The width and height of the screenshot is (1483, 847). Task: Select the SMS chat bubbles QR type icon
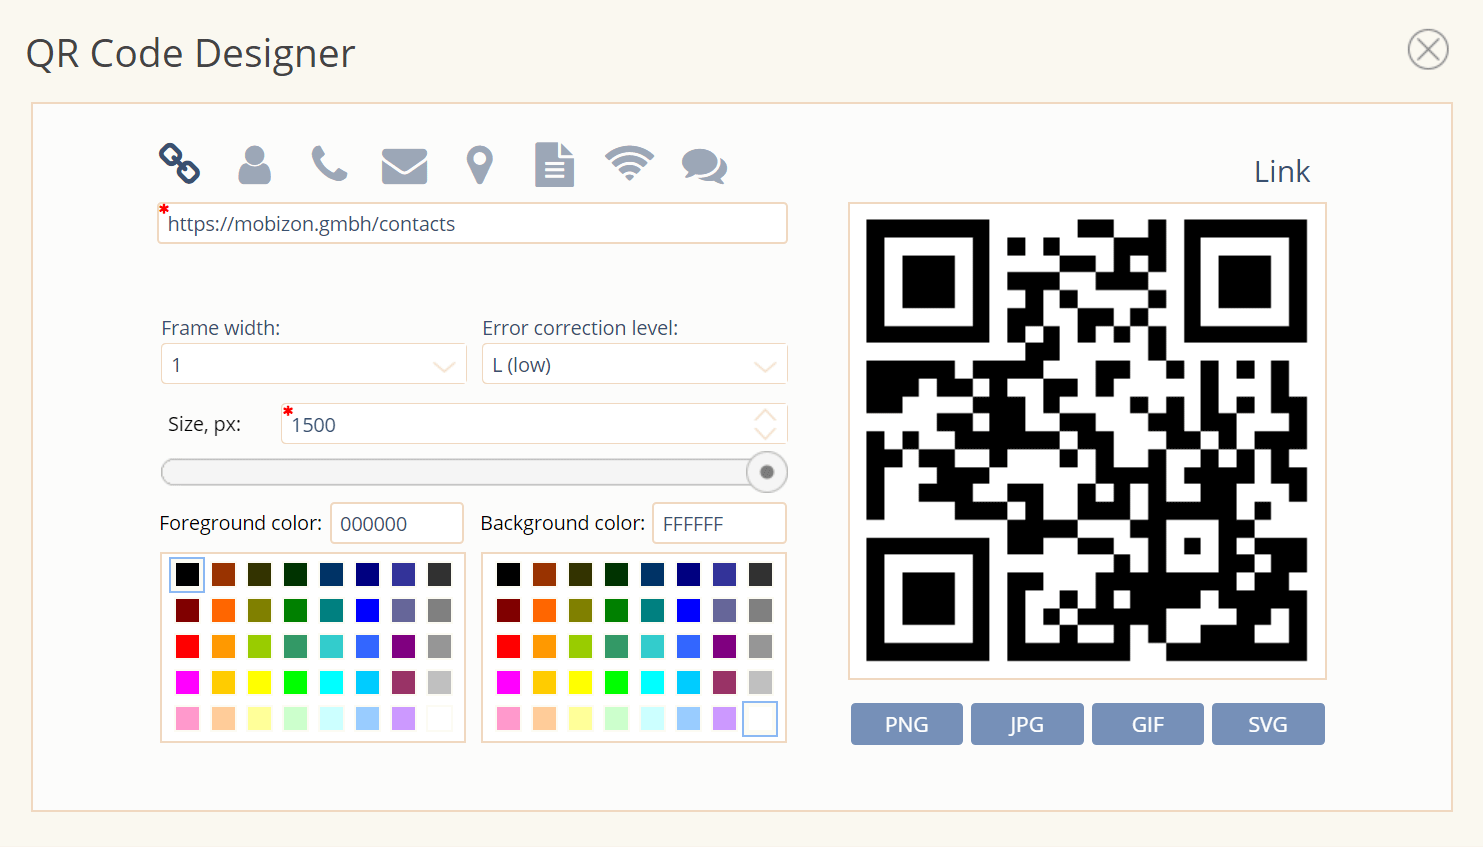[704, 166]
